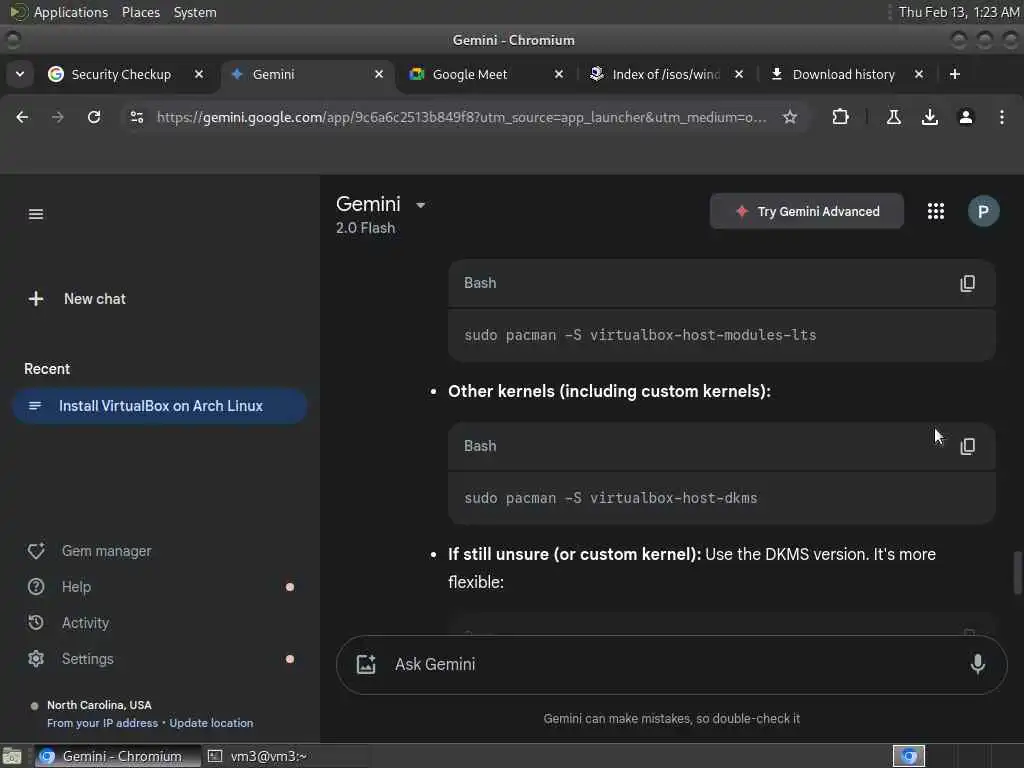This screenshot has width=1024, height=768.
Task: Click Try Gemini Advanced button
Action: pos(807,211)
